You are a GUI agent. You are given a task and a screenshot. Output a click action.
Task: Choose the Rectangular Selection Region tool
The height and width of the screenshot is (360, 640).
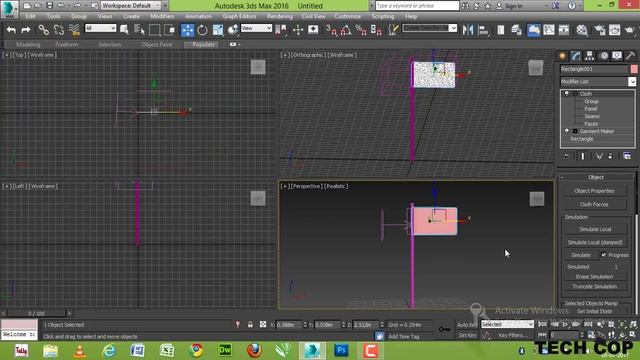pyautogui.click(x=154, y=30)
